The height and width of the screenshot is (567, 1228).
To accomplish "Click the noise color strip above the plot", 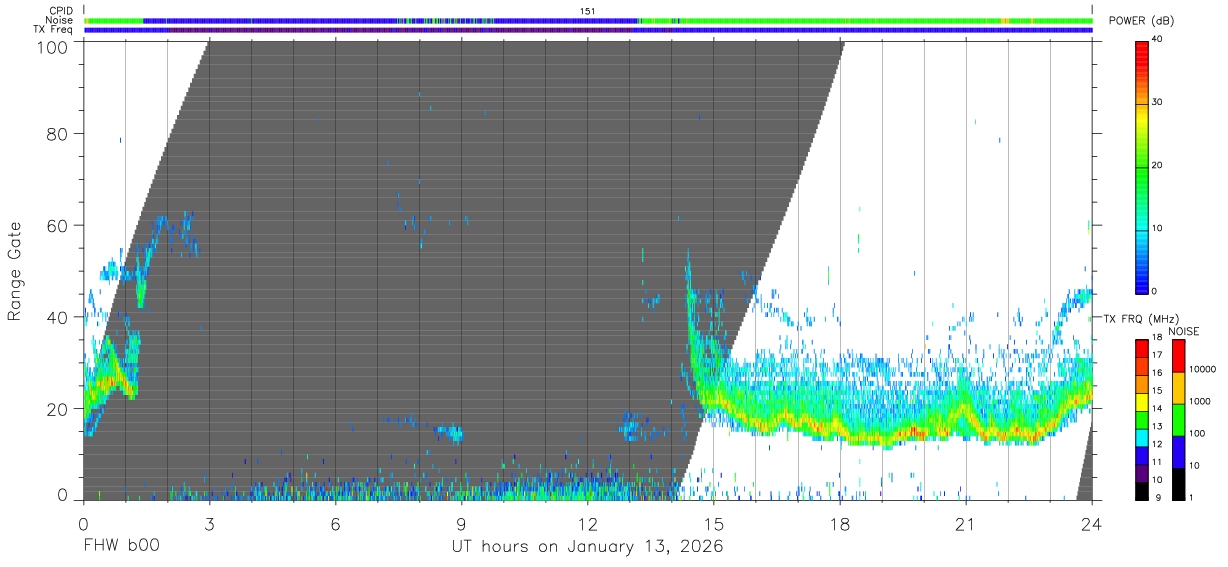I will (x=588, y=20).
